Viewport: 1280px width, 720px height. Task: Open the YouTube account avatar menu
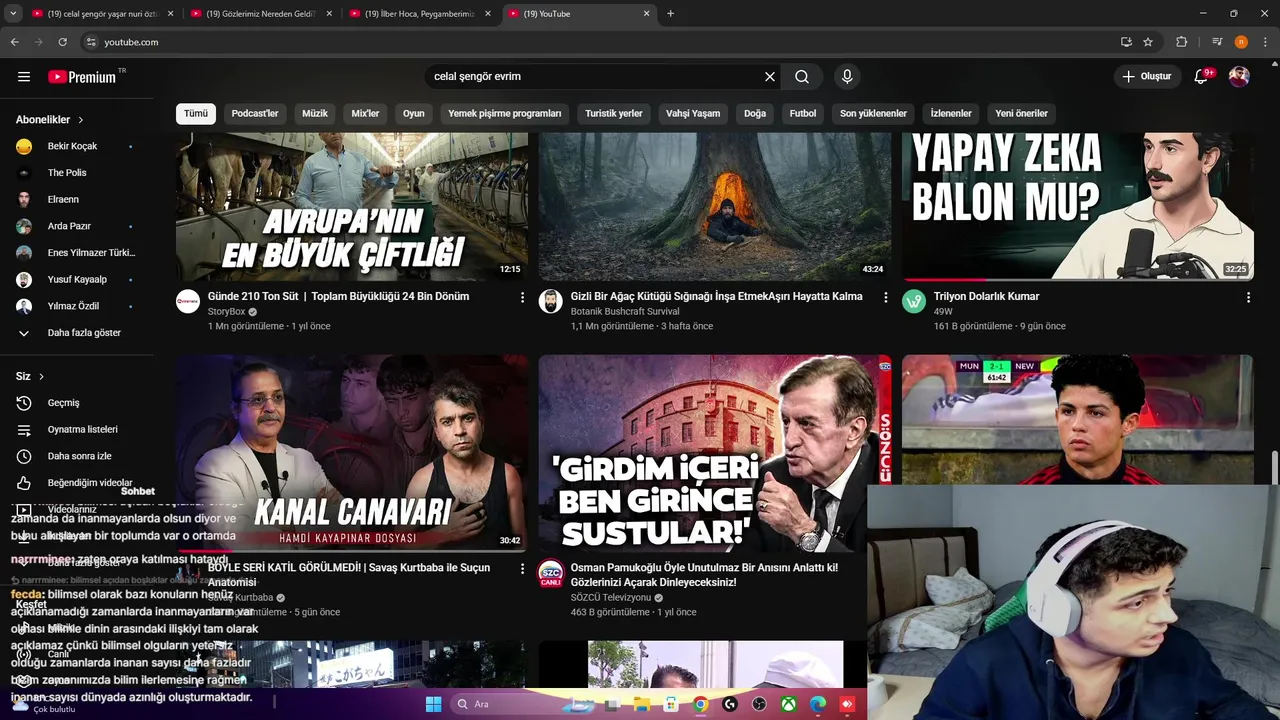pyautogui.click(x=1239, y=77)
